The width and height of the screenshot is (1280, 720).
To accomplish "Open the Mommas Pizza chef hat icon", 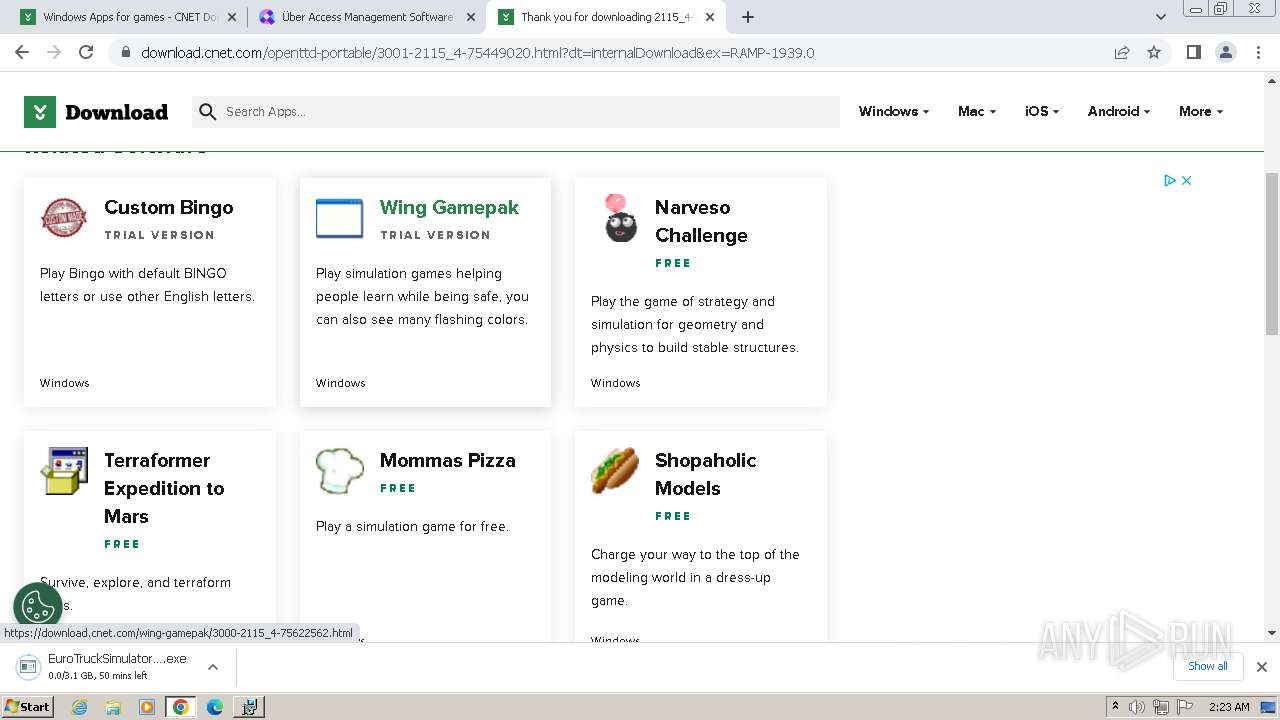I will [x=339, y=471].
